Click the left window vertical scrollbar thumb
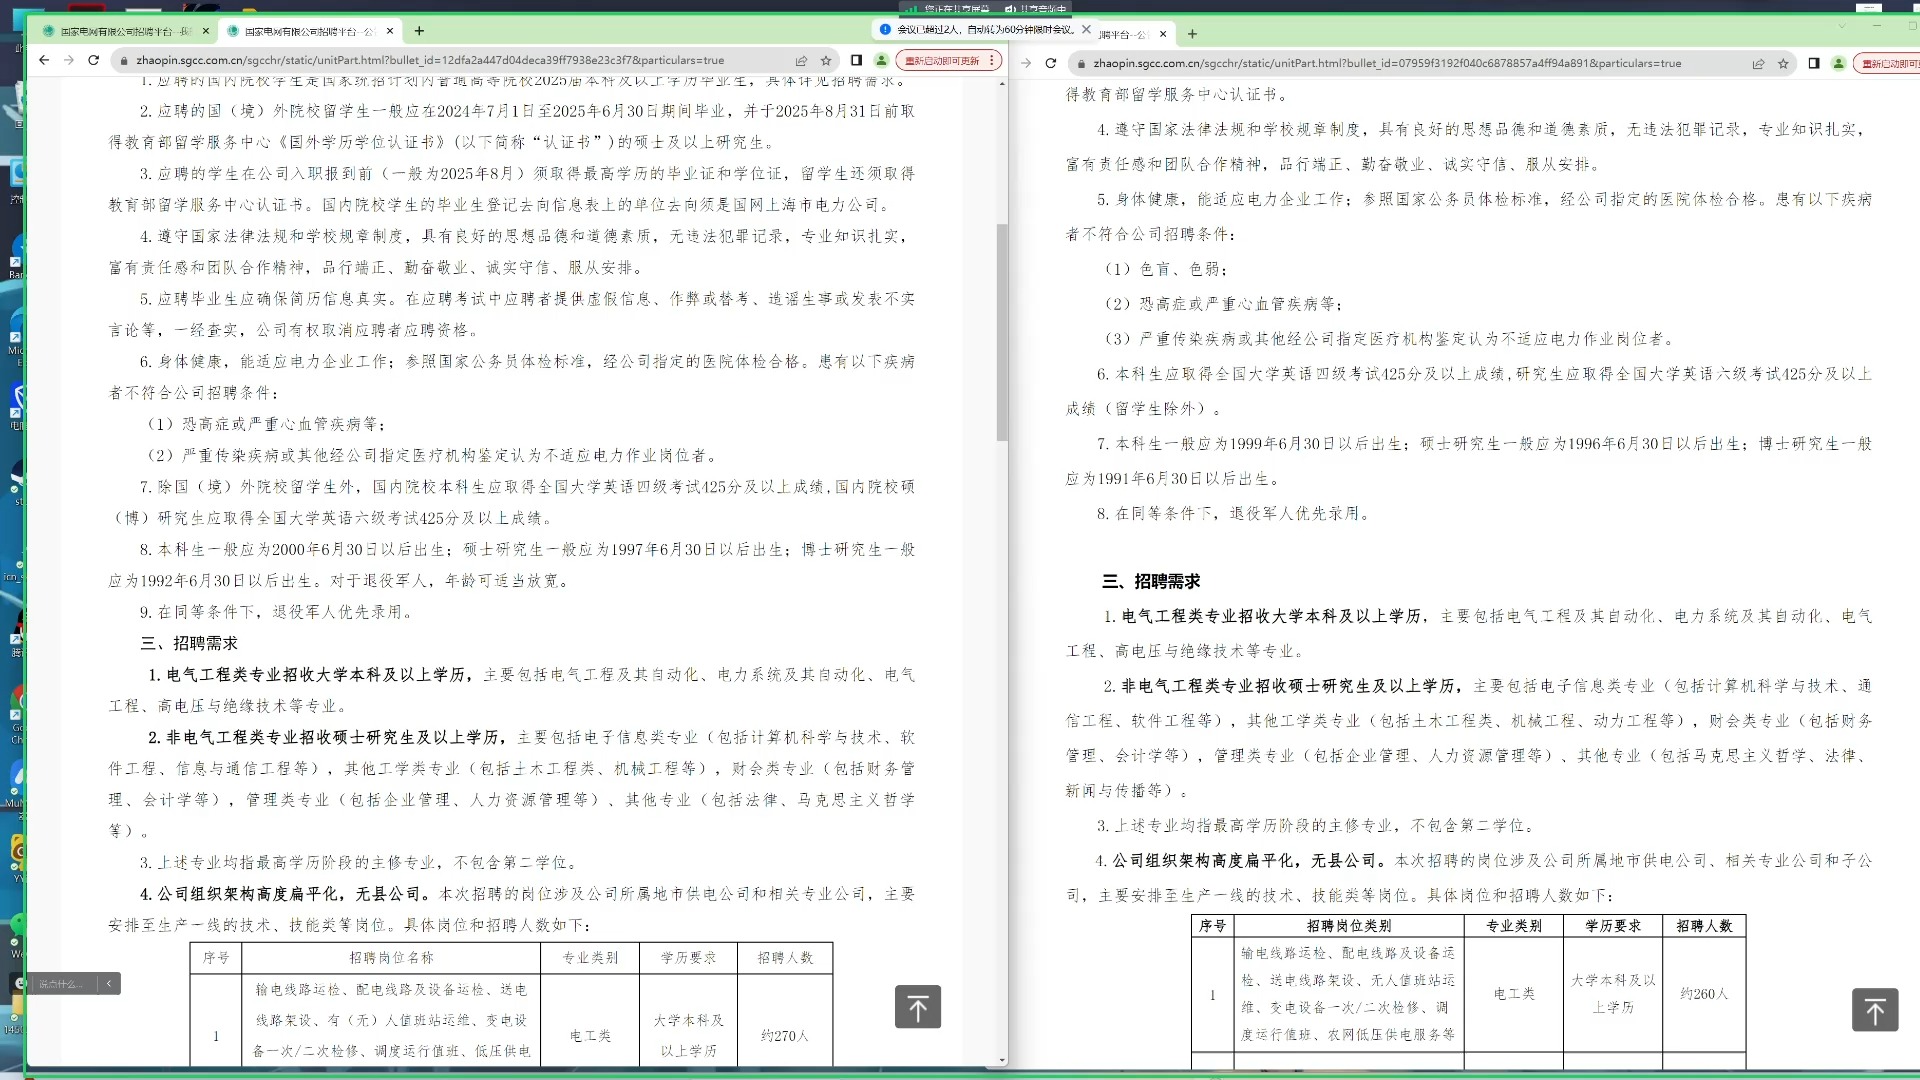 click(1002, 333)
